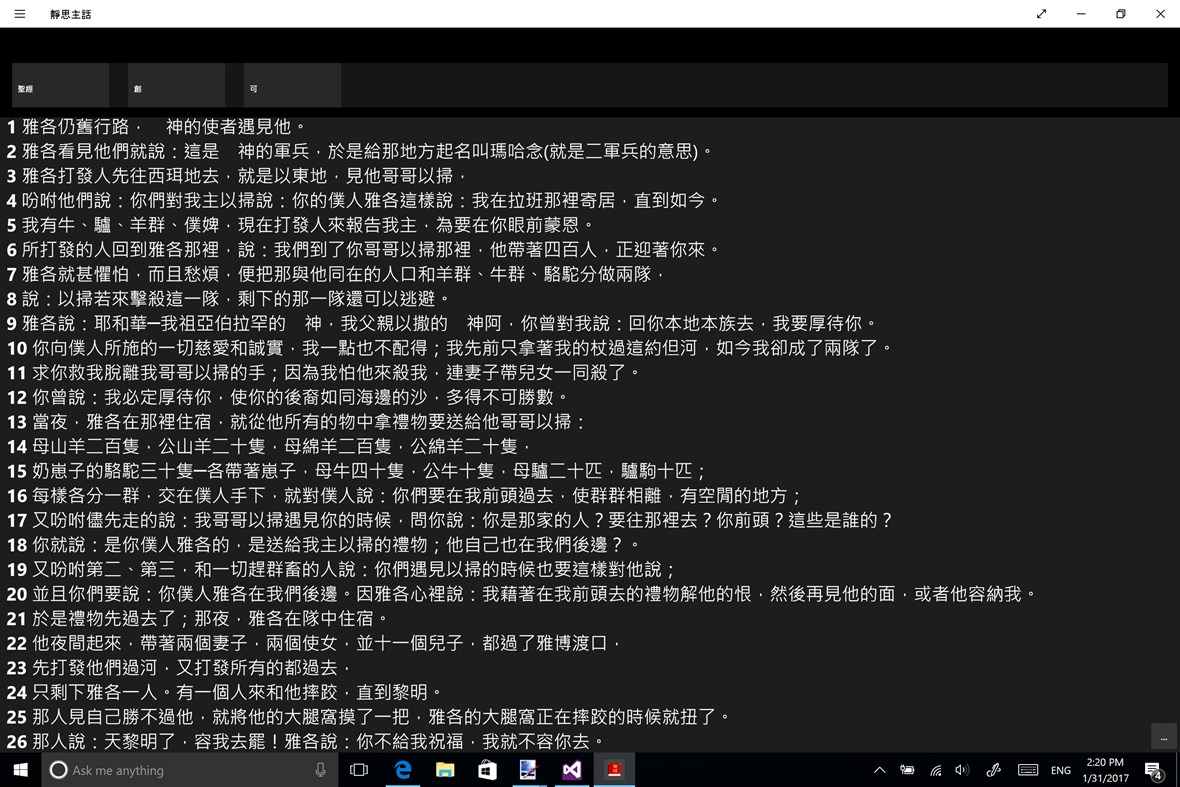The height and width of the screenshot is (787, 1180).
Task: Open more options via the ellipsis button
Action: click(1162, 737)
